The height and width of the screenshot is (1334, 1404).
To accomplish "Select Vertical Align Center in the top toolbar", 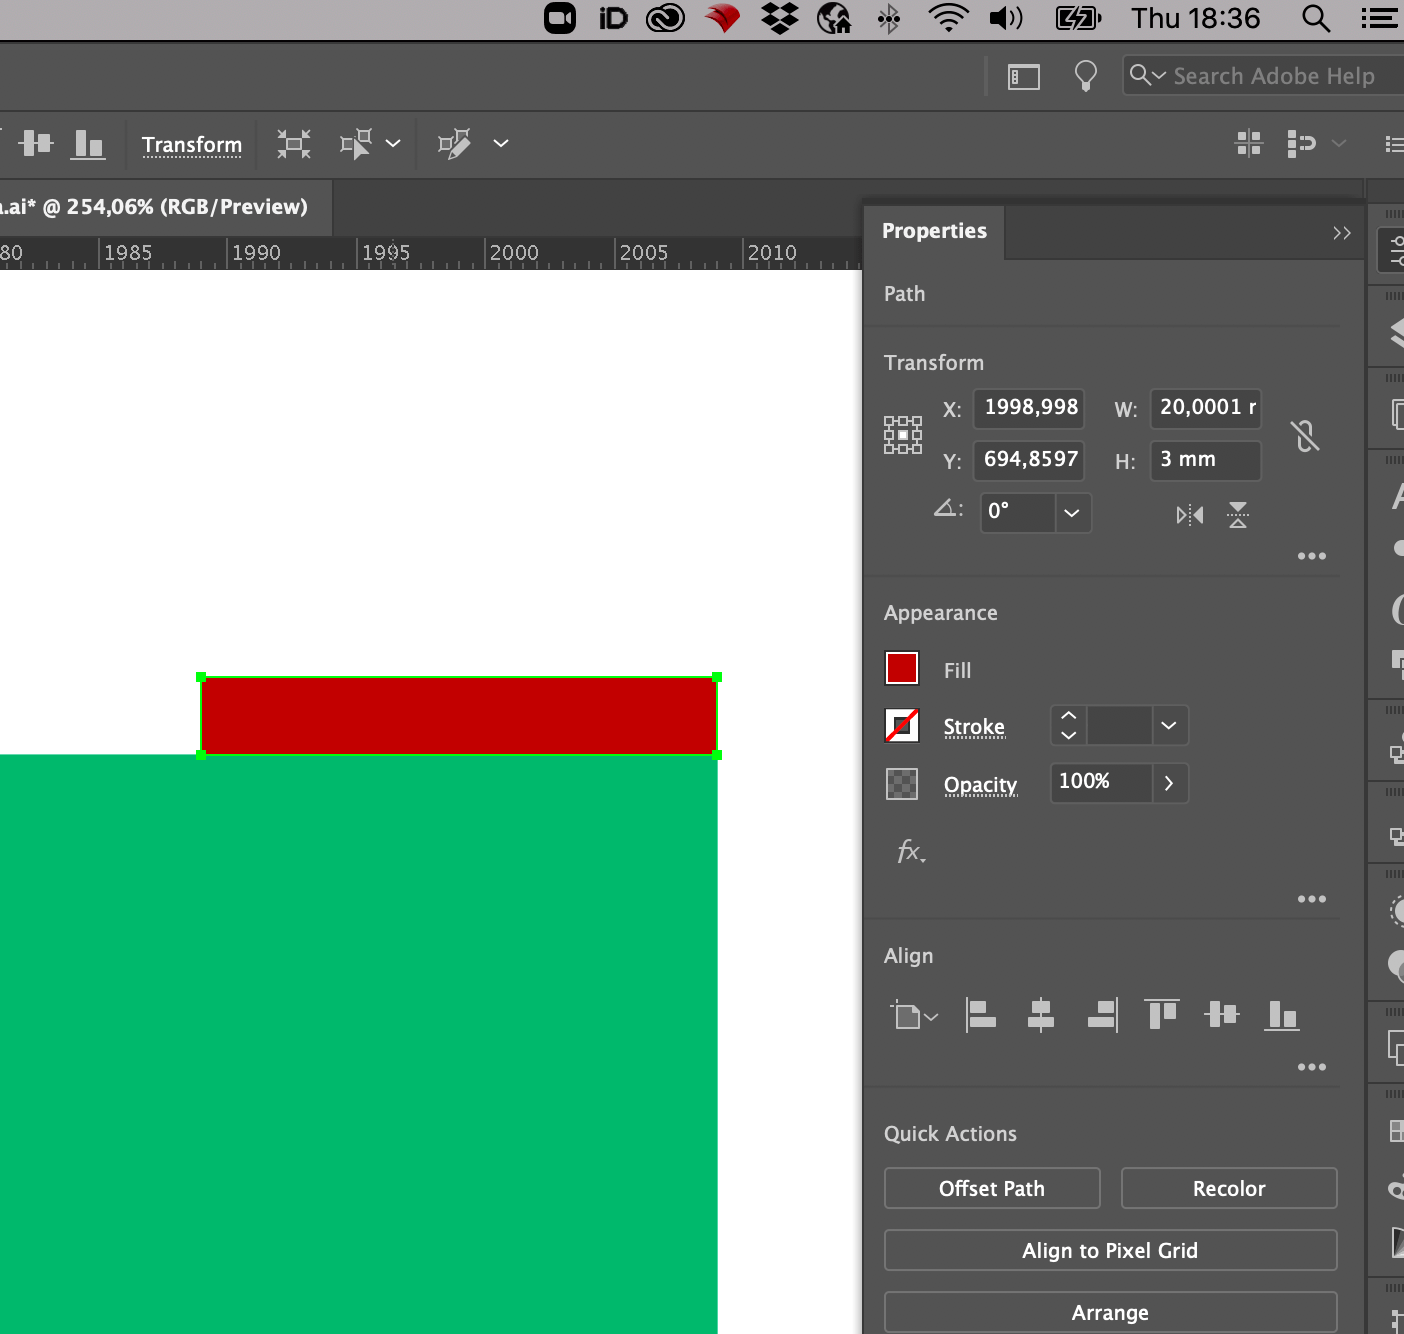I will (x=35, y=144).
